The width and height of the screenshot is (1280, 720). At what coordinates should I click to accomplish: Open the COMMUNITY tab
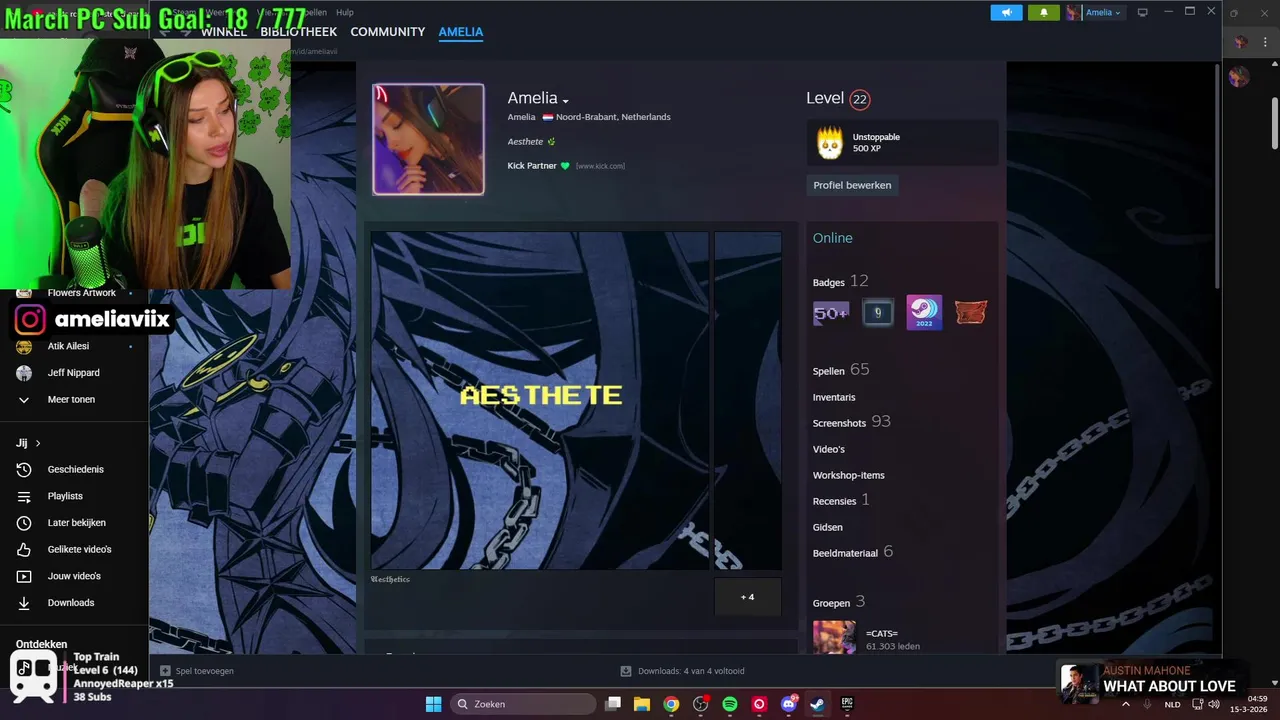pyautogui.click(x=387, y=32)
